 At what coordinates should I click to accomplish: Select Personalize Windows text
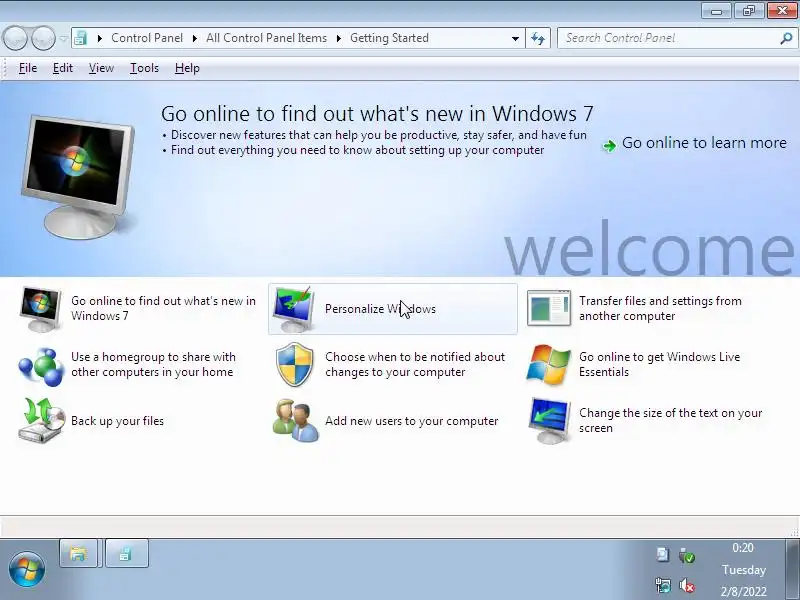tap(380, 309)
